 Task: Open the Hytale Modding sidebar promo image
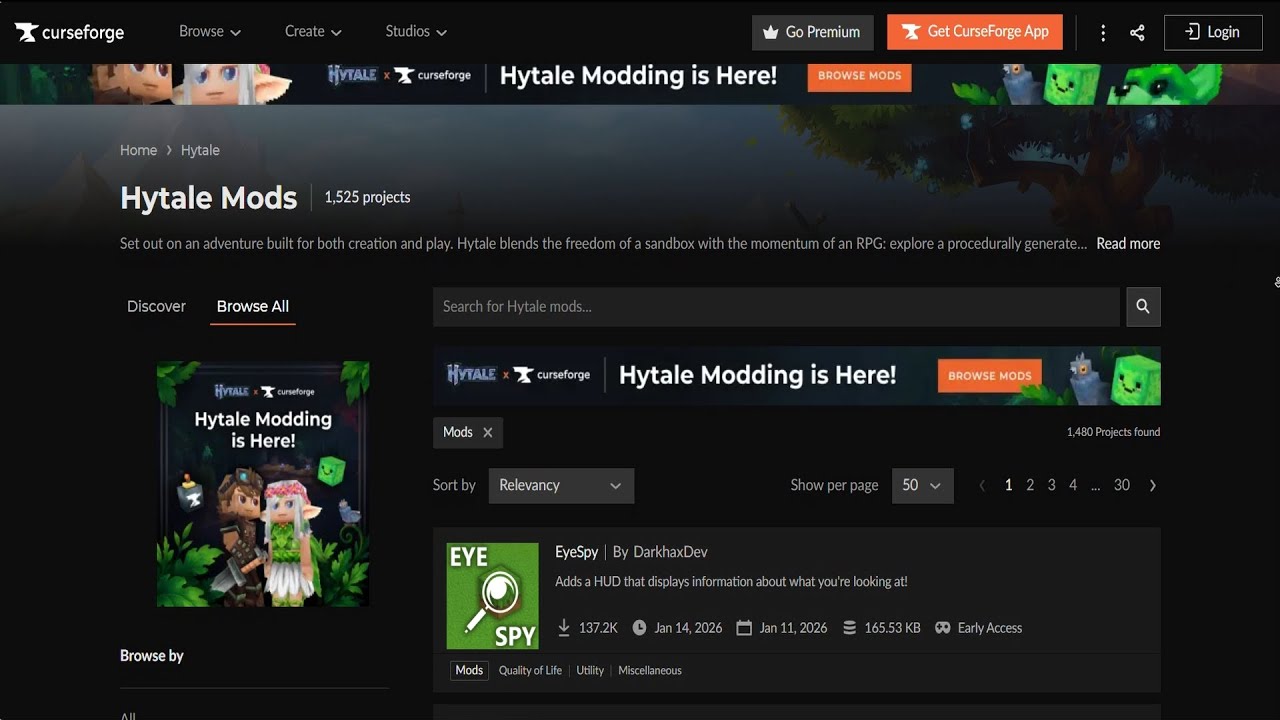click(x=263, y=484)
